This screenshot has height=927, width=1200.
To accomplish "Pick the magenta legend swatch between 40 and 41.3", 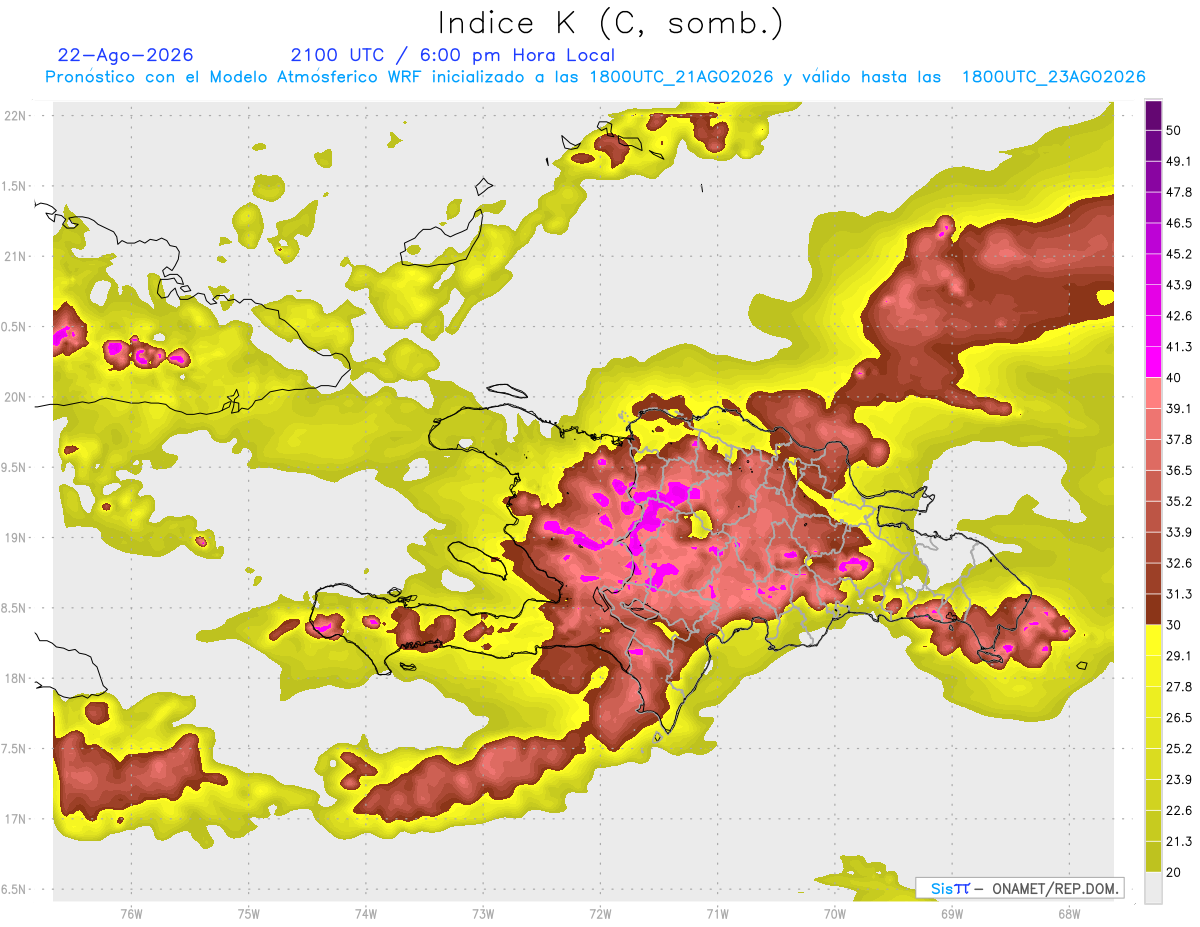I will pos(1153,362).
